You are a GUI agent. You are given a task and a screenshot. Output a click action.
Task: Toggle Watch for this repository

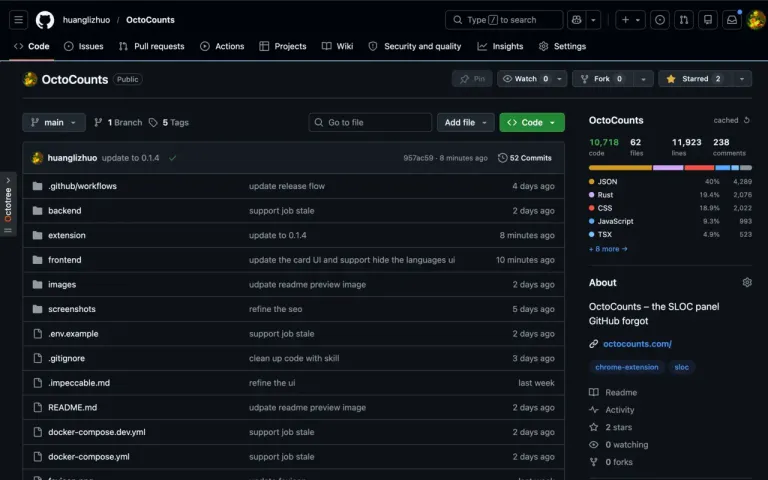click(x=525, y=79)
